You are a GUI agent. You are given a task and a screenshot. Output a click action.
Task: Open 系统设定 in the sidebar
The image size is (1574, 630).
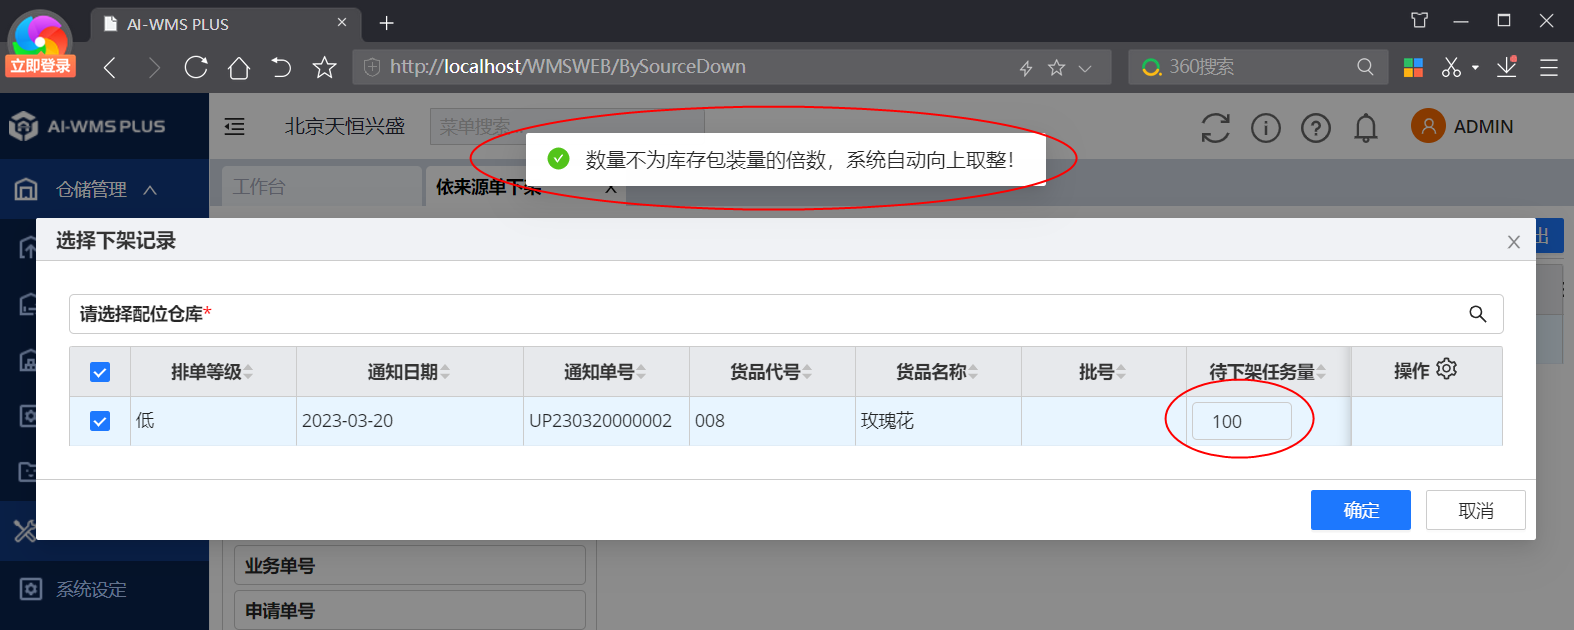(x=90, y=589)
